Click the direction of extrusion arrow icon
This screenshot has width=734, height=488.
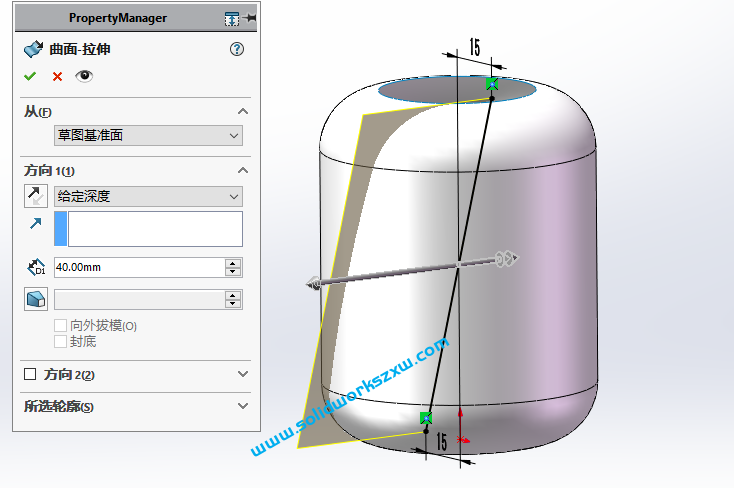(x=36, y=223)
